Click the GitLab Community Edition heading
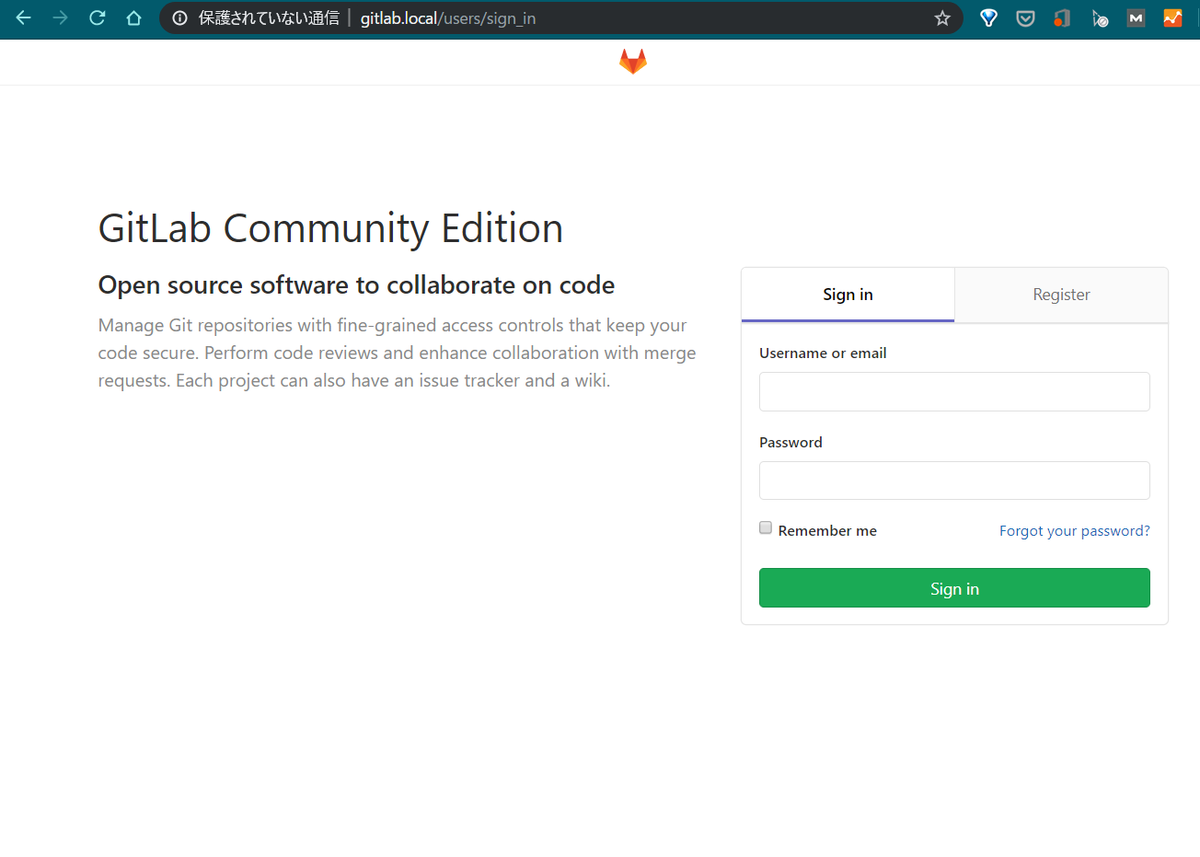Viewport: 1200px width, 857px height. point(331,228)
